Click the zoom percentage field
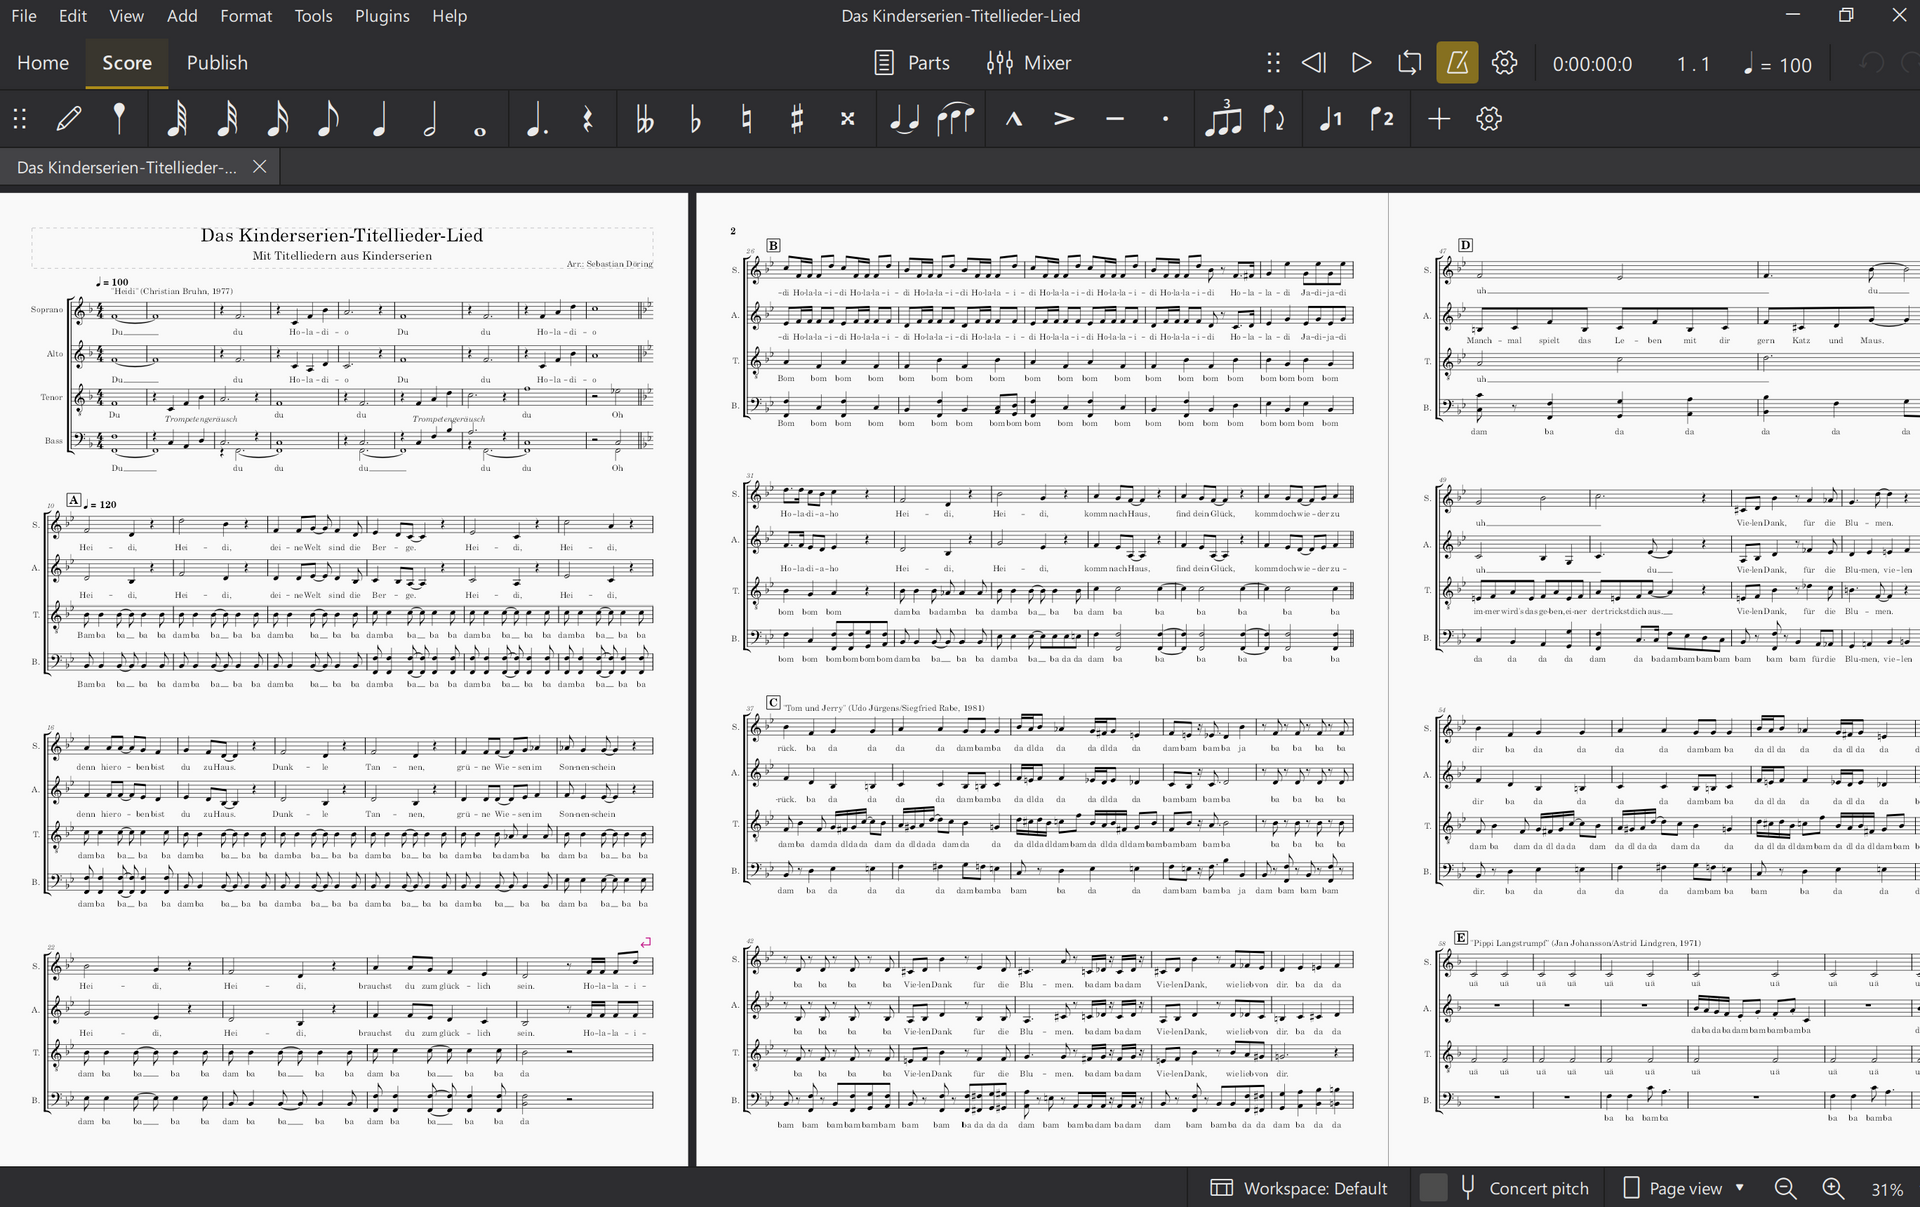The image size is (1920, 1207). click(x=1886, y=1189)
